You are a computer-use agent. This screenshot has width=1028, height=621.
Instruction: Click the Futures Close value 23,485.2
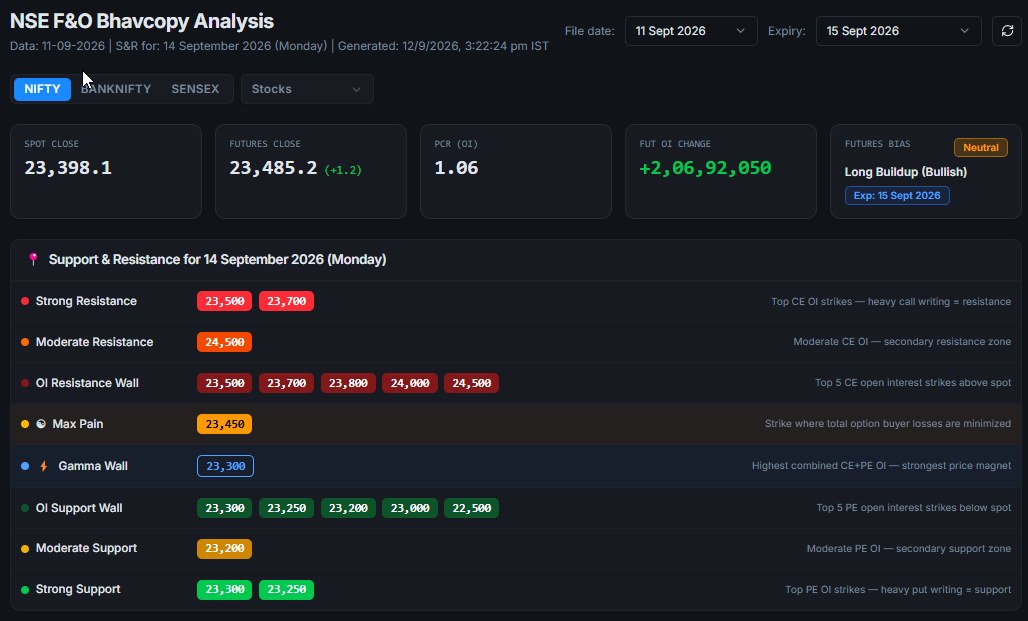273,168
